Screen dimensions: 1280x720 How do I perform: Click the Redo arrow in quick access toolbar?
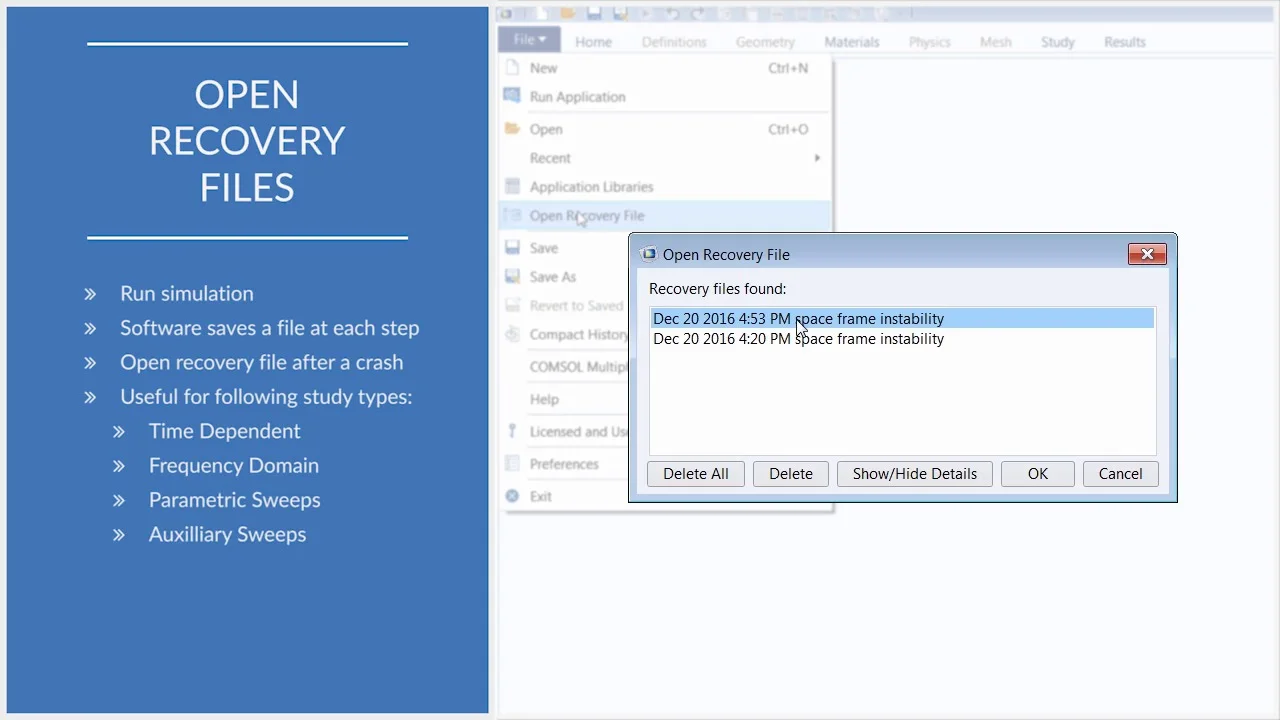click(699, 14)
